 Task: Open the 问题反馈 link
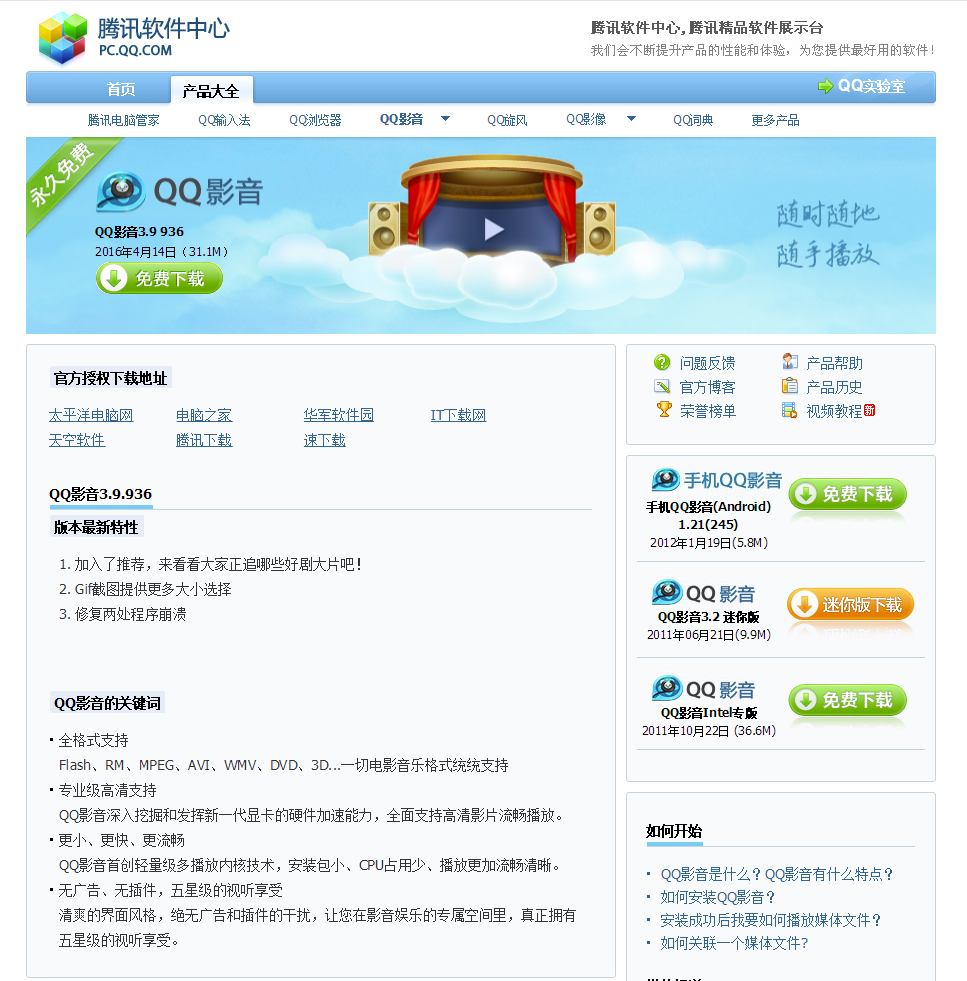tap(707, 363)
